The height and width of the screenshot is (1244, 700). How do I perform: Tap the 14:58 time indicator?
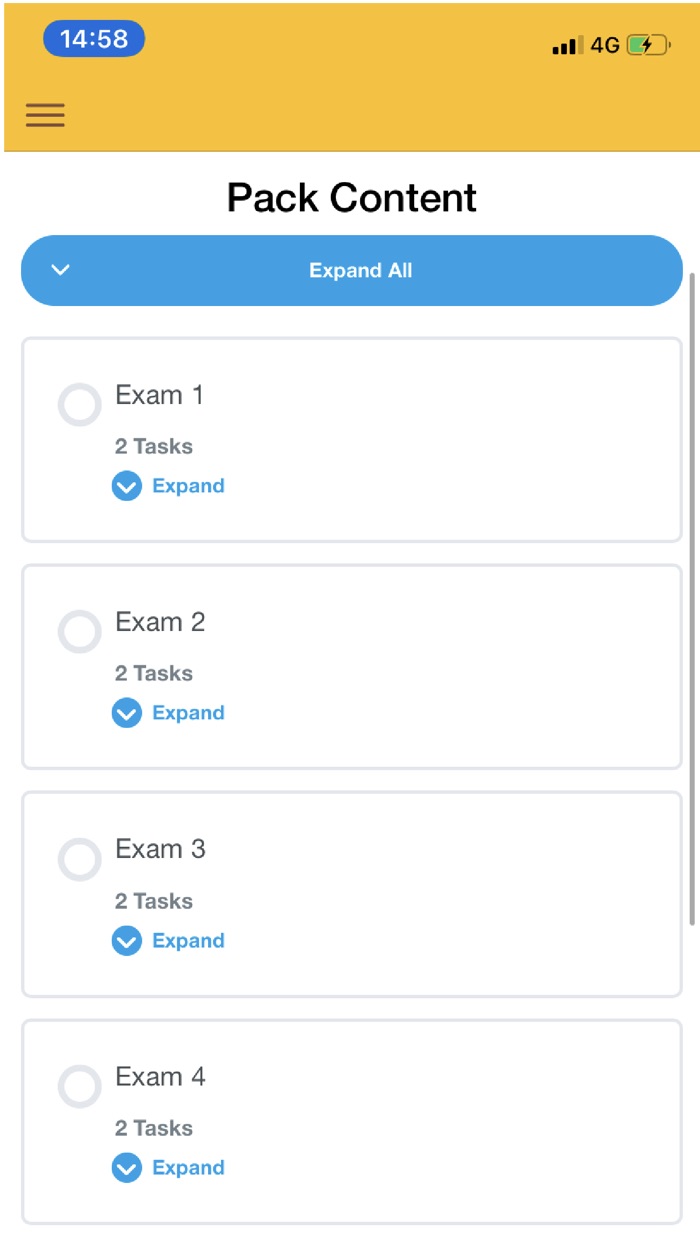[94, 39]
